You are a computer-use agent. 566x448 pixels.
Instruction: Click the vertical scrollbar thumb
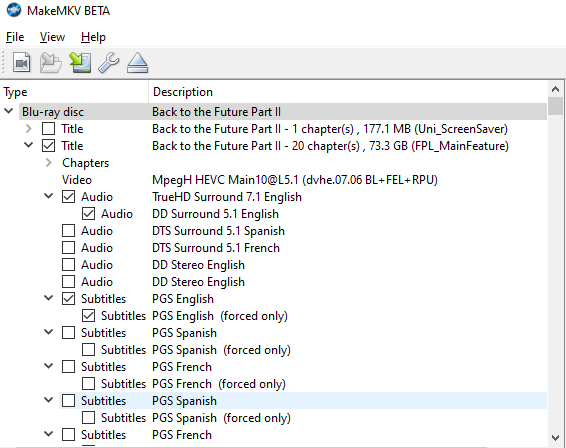click(556, 106)
